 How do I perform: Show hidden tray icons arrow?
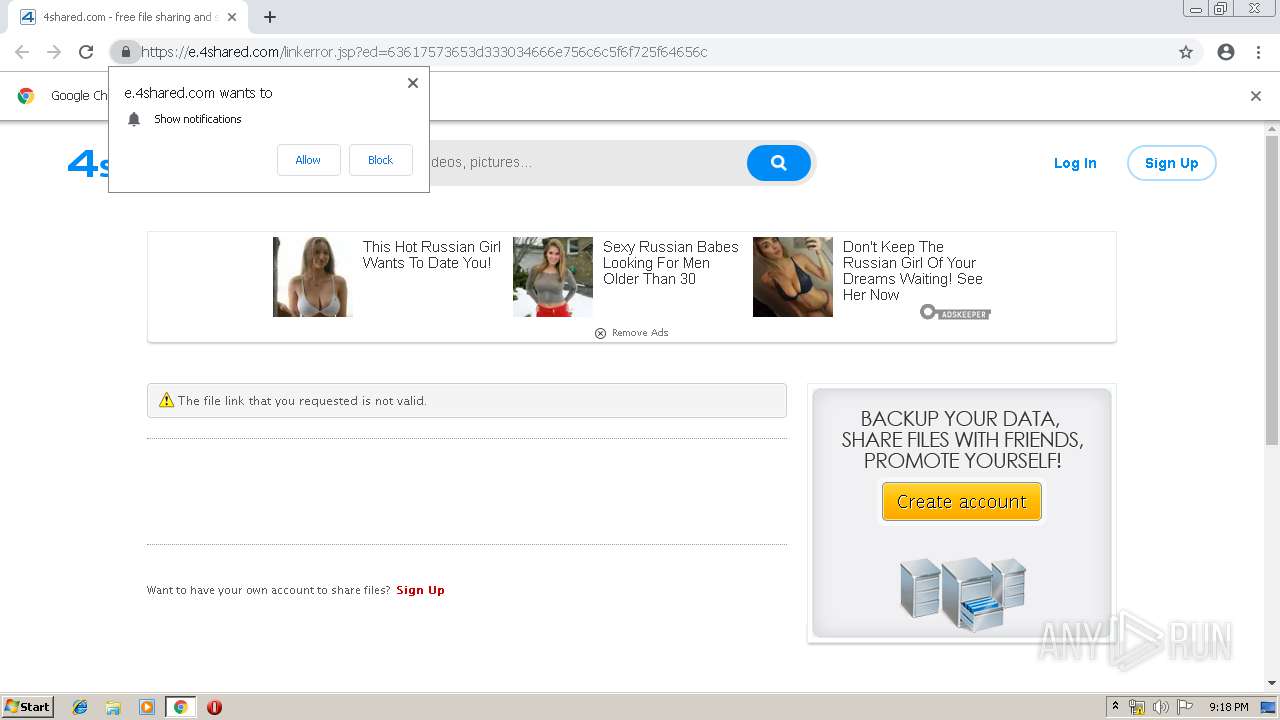(x=1116, y=707)
